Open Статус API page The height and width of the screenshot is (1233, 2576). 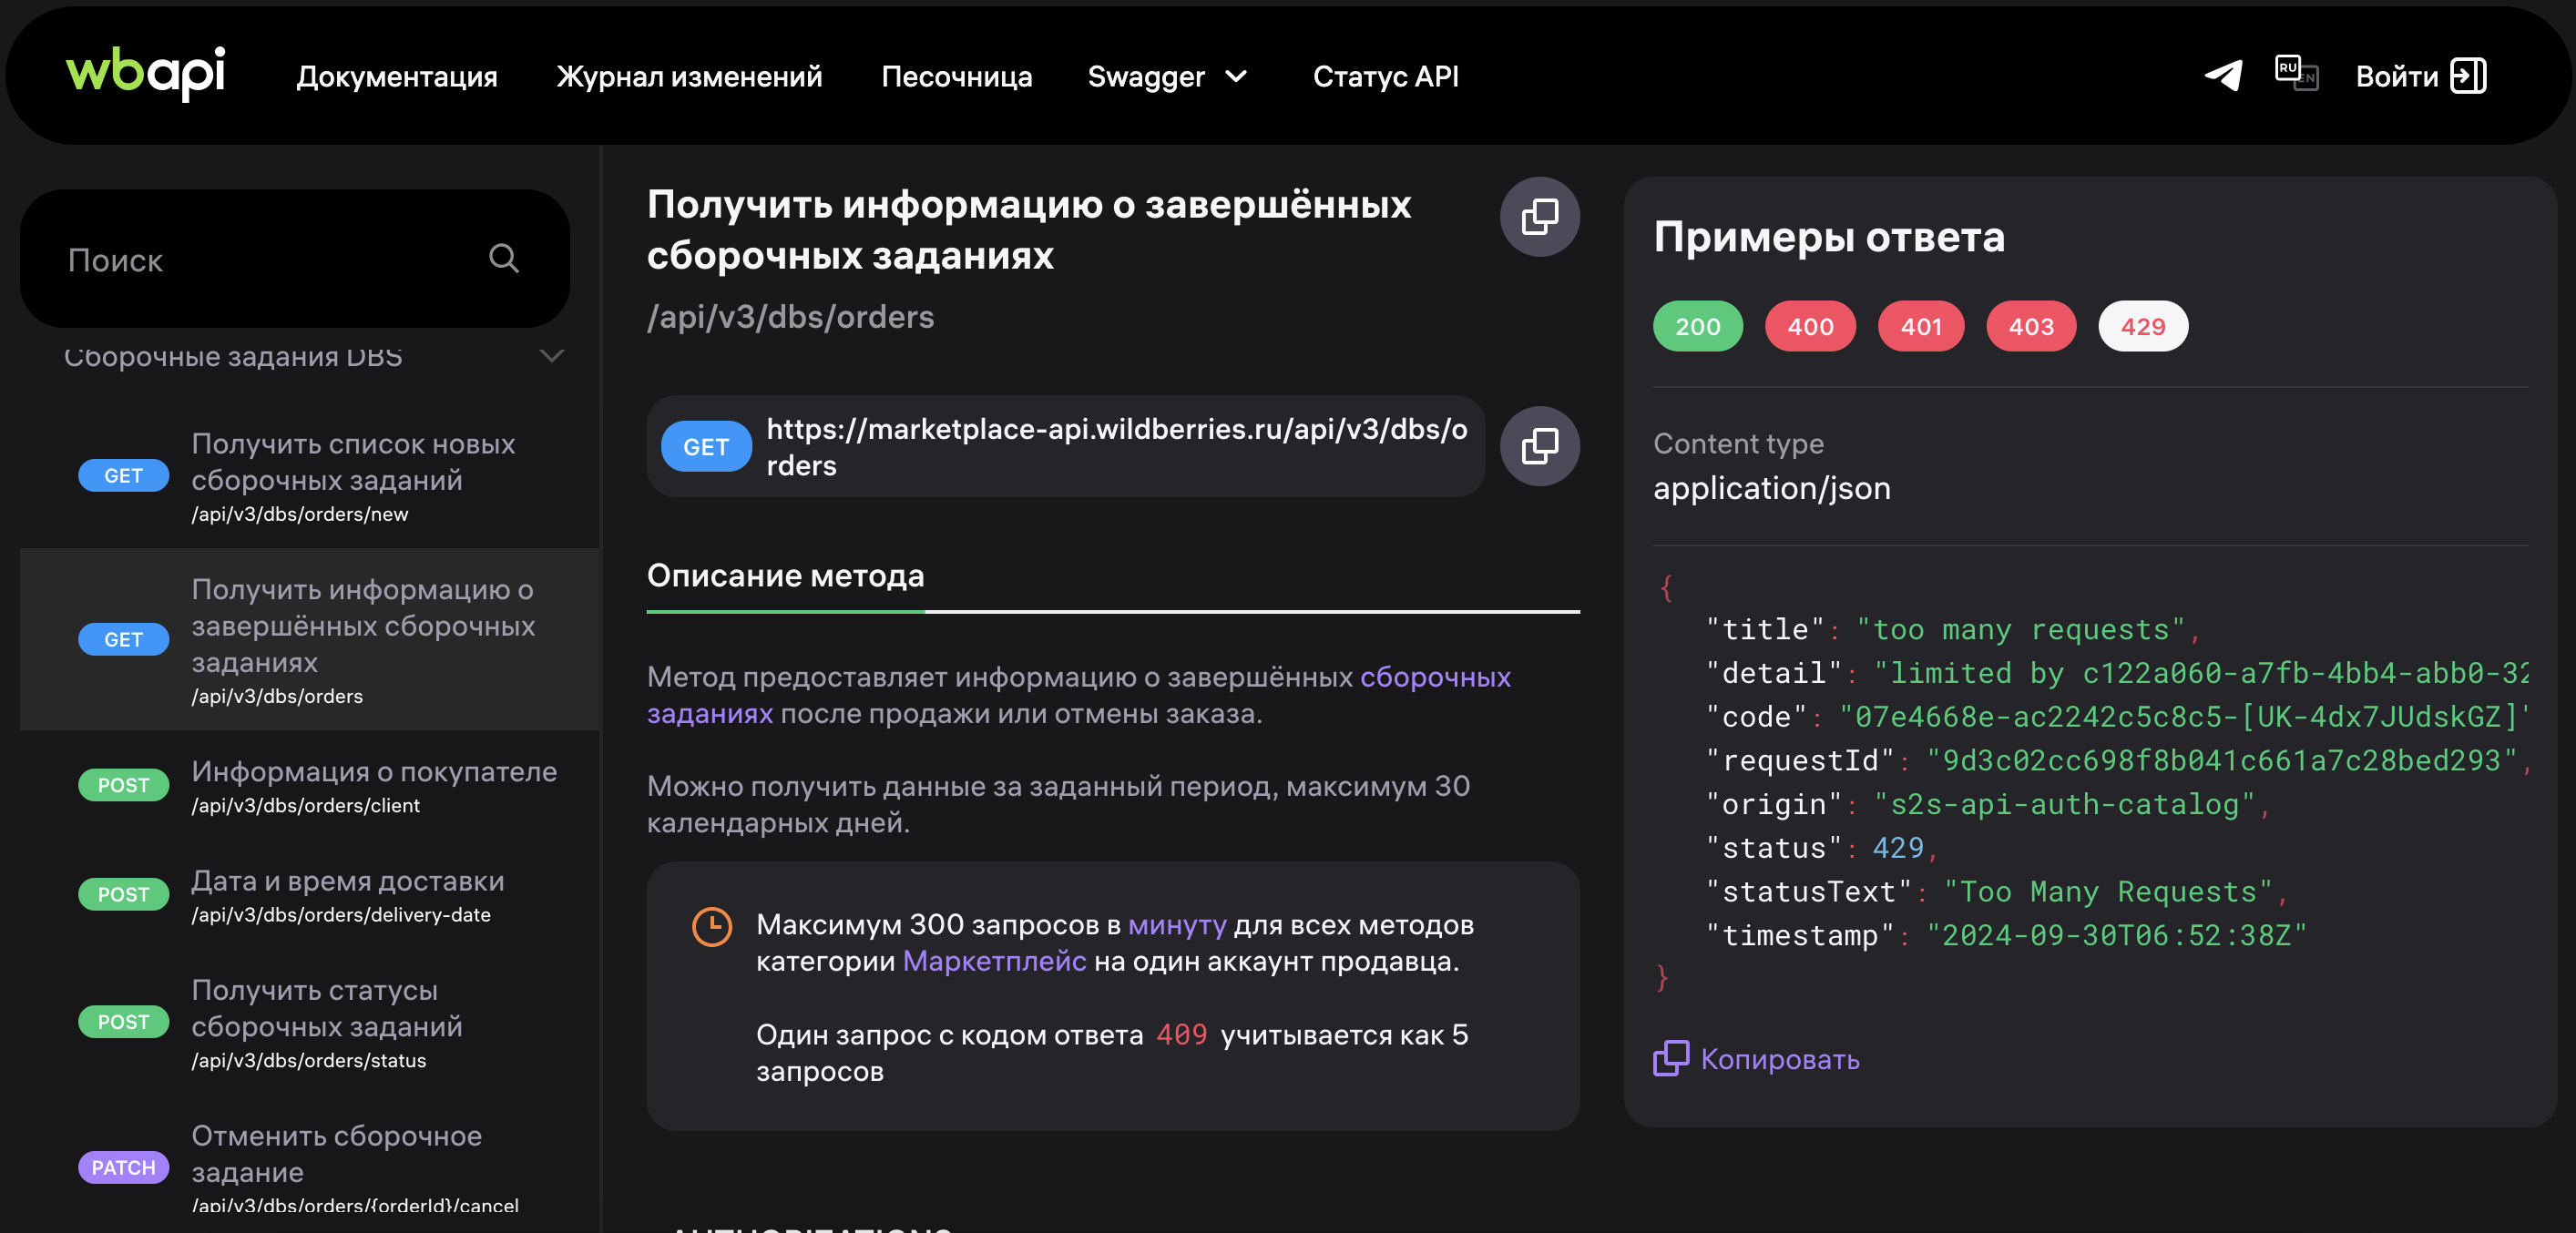pyautogui.click(x=1385, y=77)
